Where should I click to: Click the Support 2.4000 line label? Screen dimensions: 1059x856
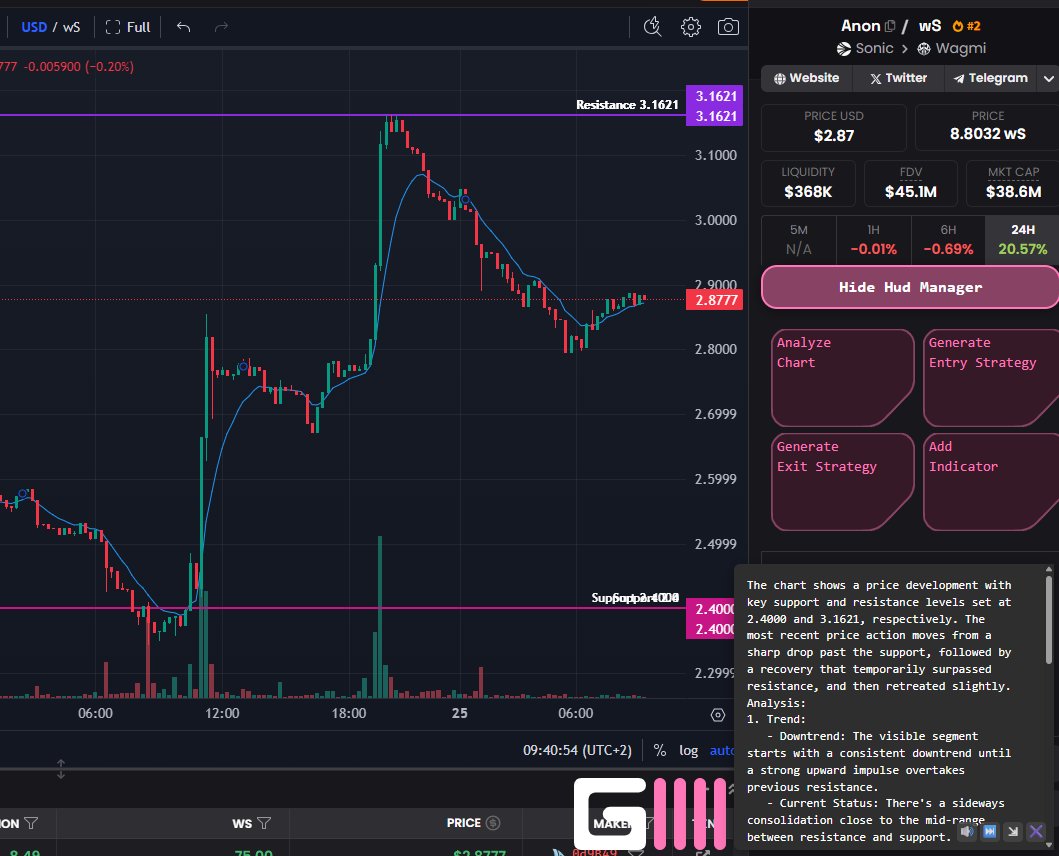[635, 598]
